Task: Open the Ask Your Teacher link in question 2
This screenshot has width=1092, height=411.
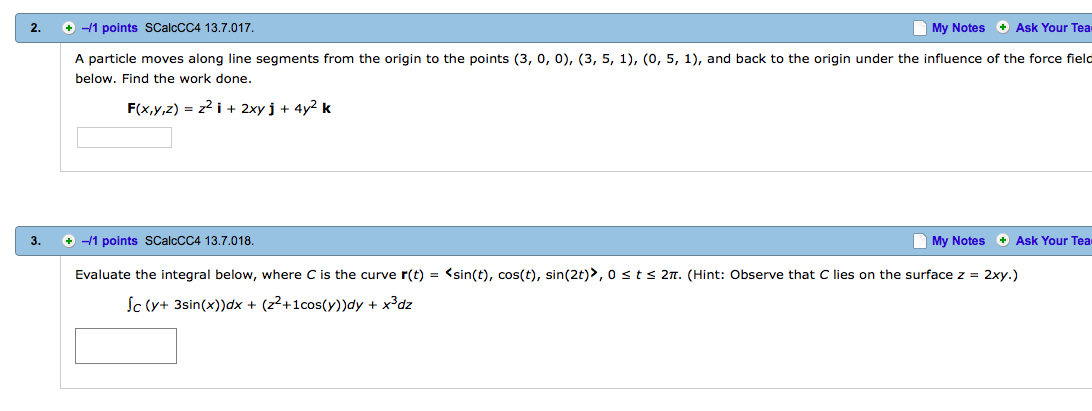Action: [x=1054, y=29]
